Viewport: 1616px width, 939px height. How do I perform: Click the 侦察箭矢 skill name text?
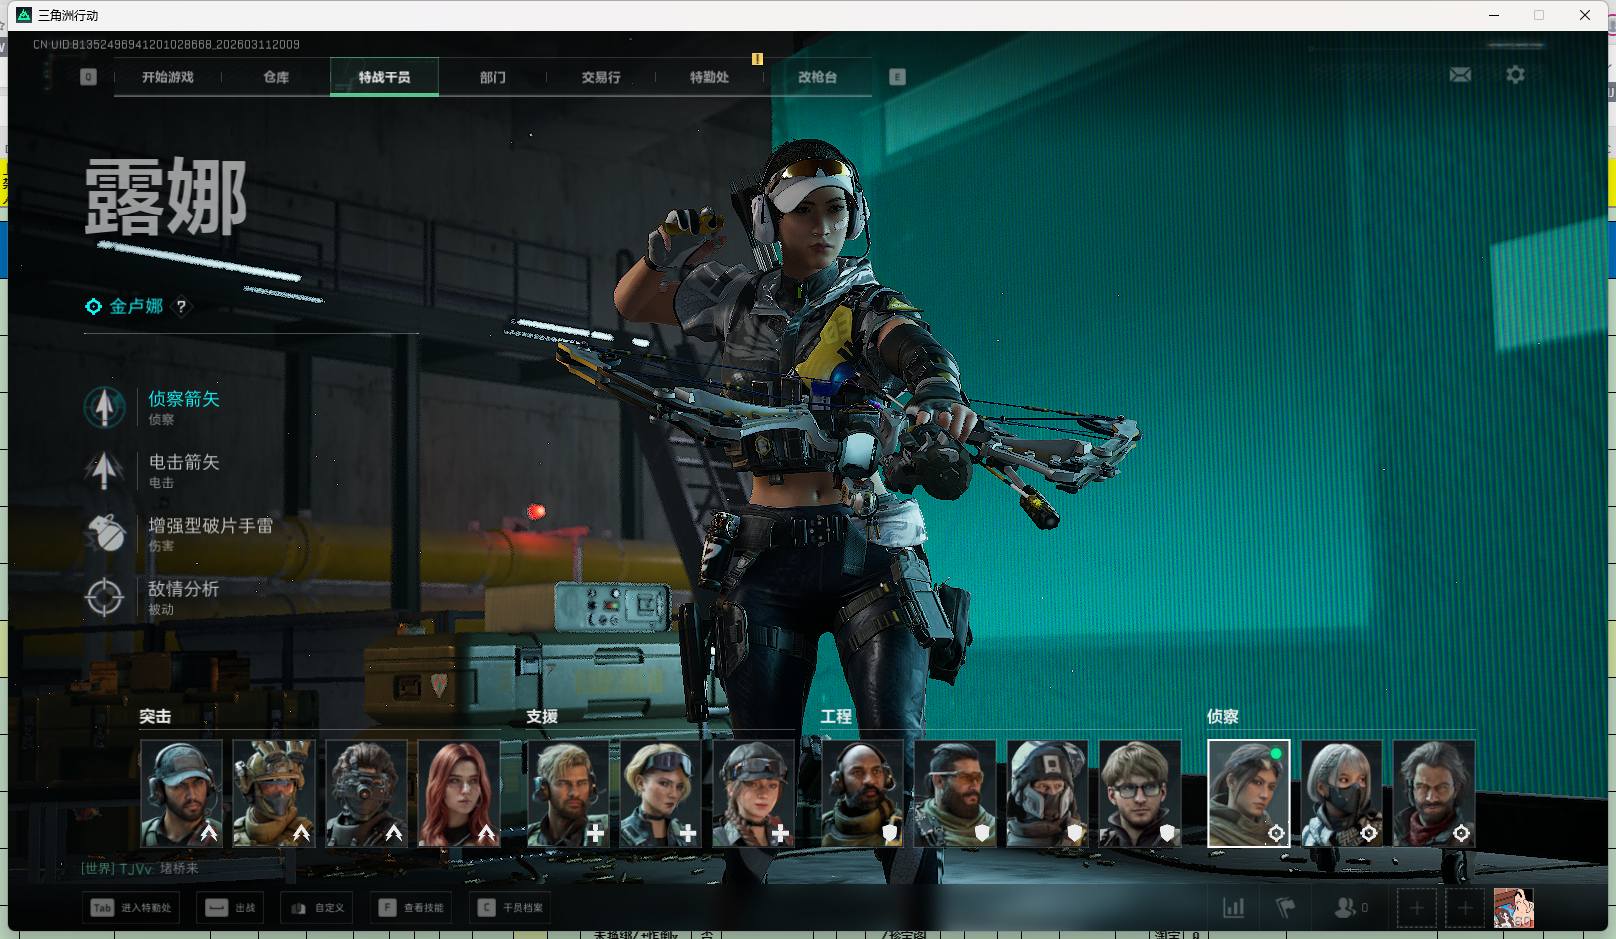click(184, 399)
